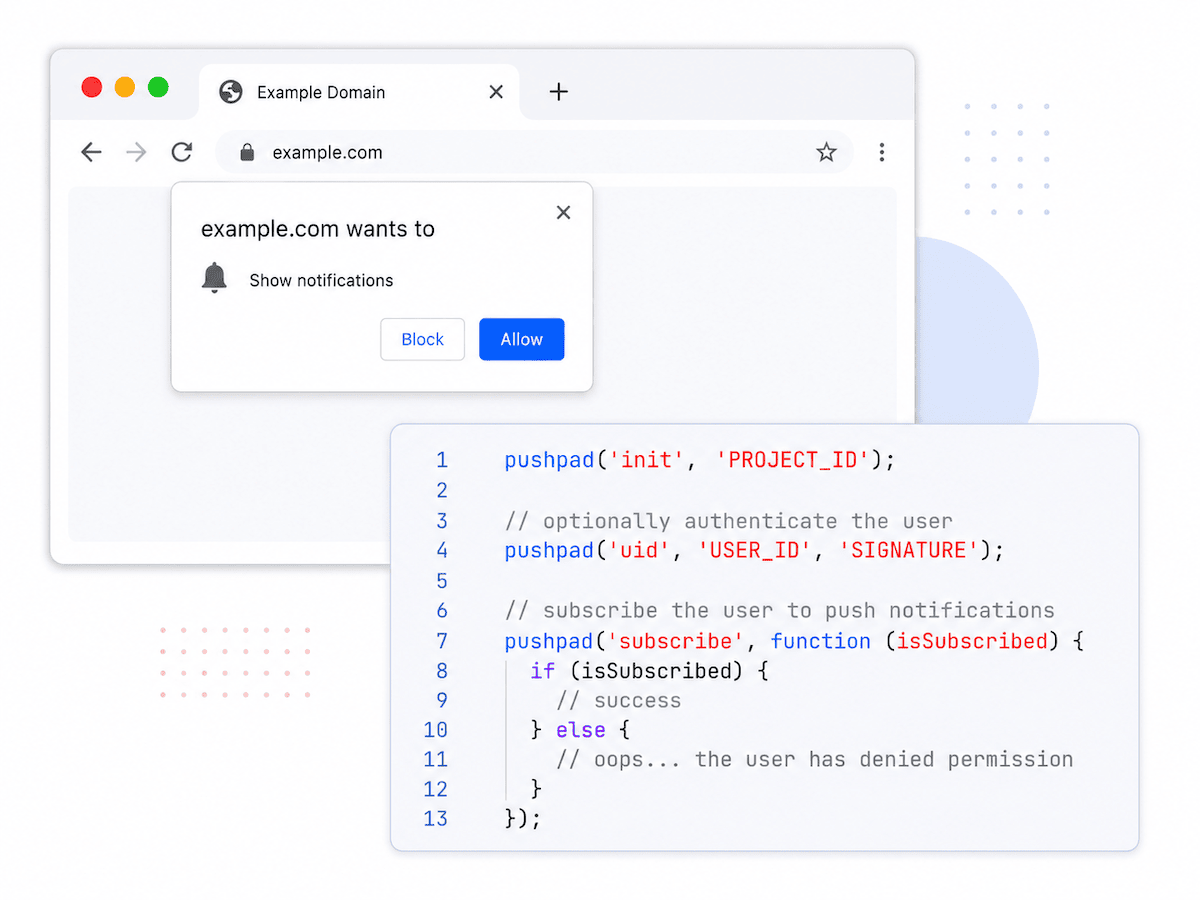This screenshot has height=900, width=1200.
Task: Bookmark the page with the star icon
Action: (826, 152)
